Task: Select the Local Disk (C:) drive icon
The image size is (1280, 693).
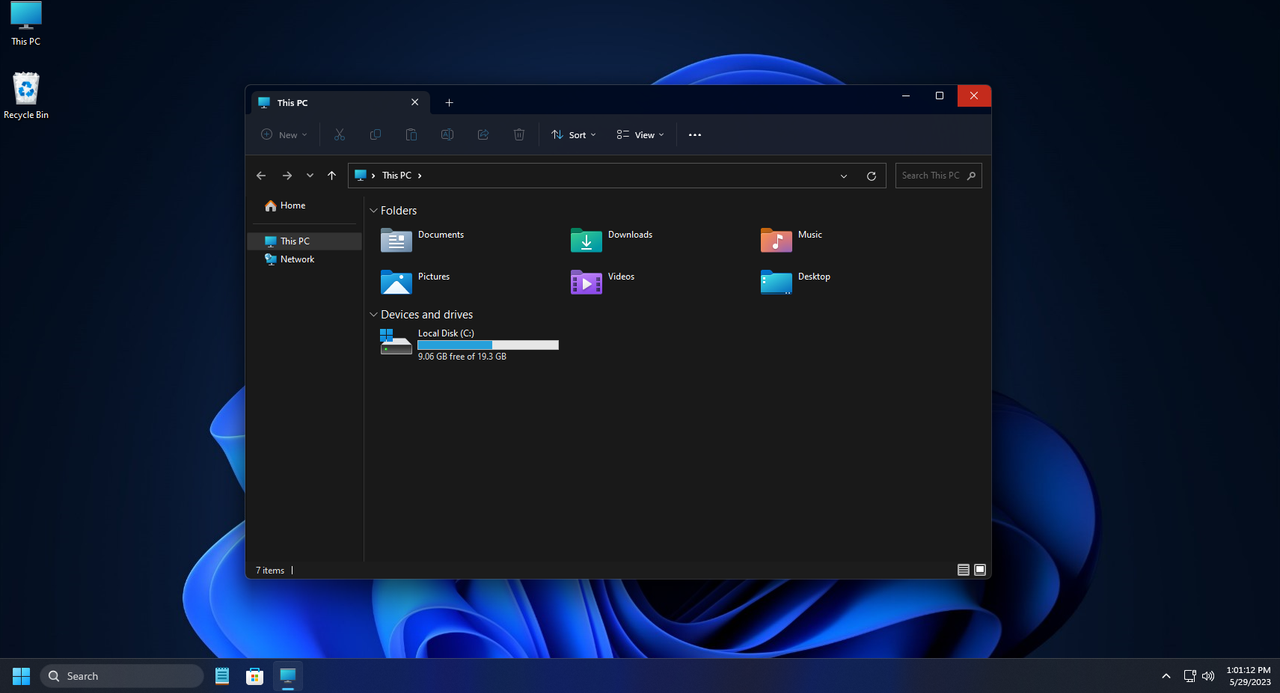Action: pos(396,342)
